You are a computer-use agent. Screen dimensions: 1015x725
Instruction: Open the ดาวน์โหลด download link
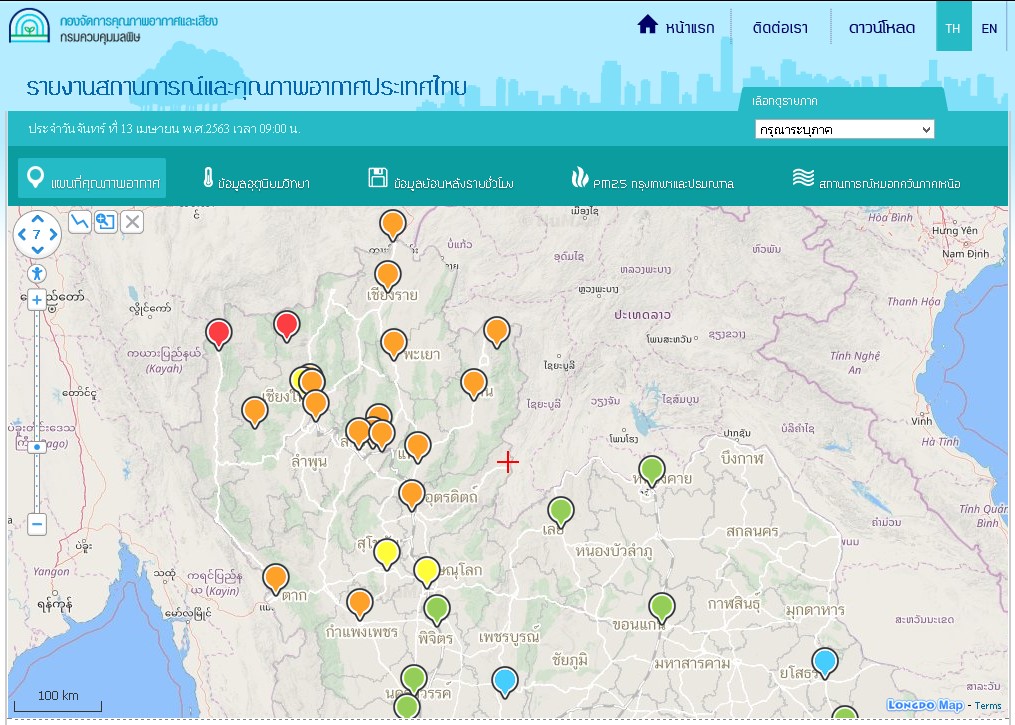881,28
